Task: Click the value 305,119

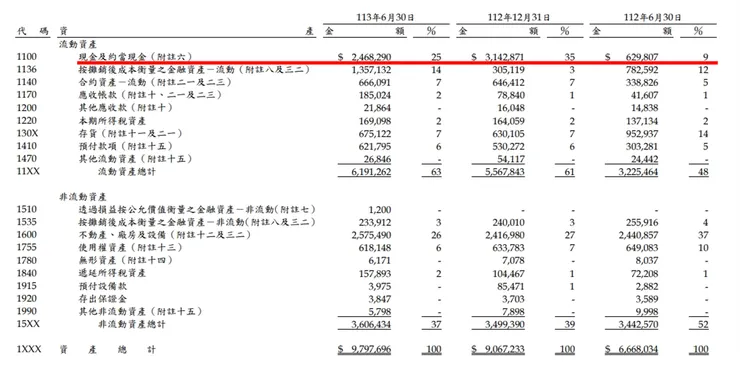Action: pyautogui.click(x=508, y=70)
